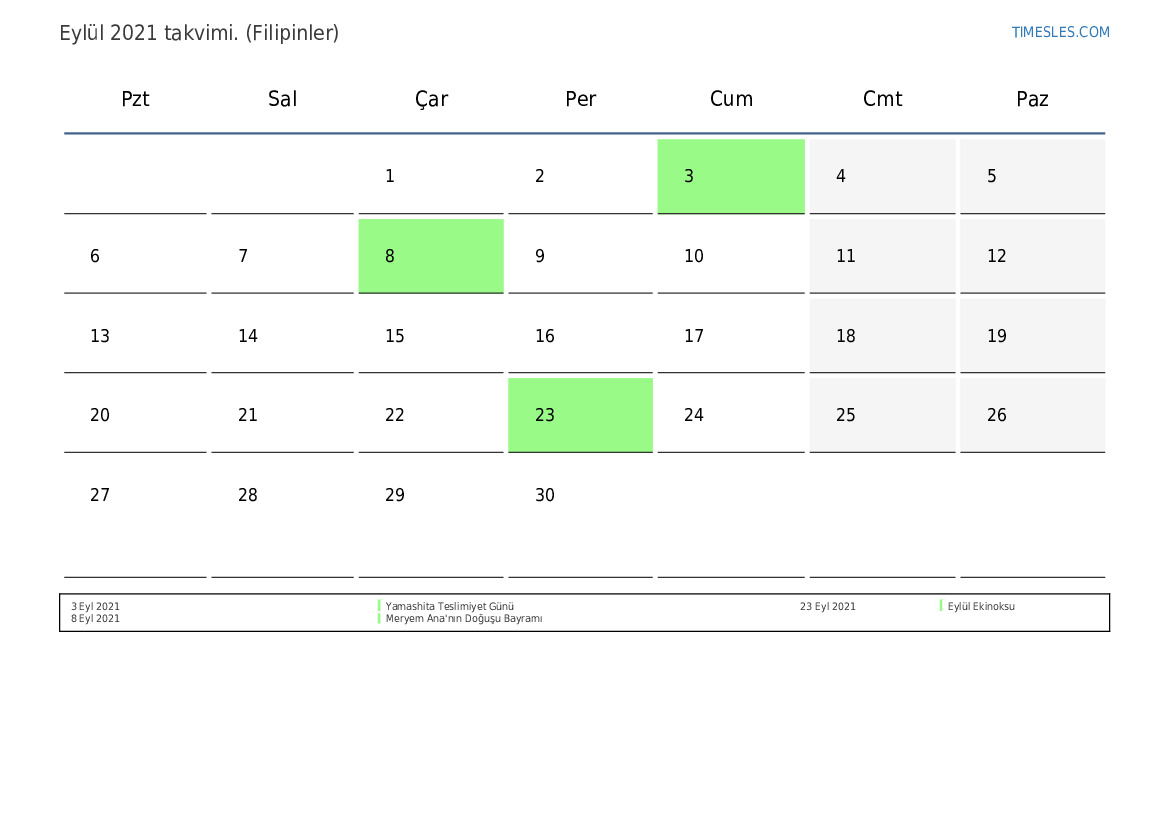Select the highlighted date 8
The image size is (1169, 827).
431,256
